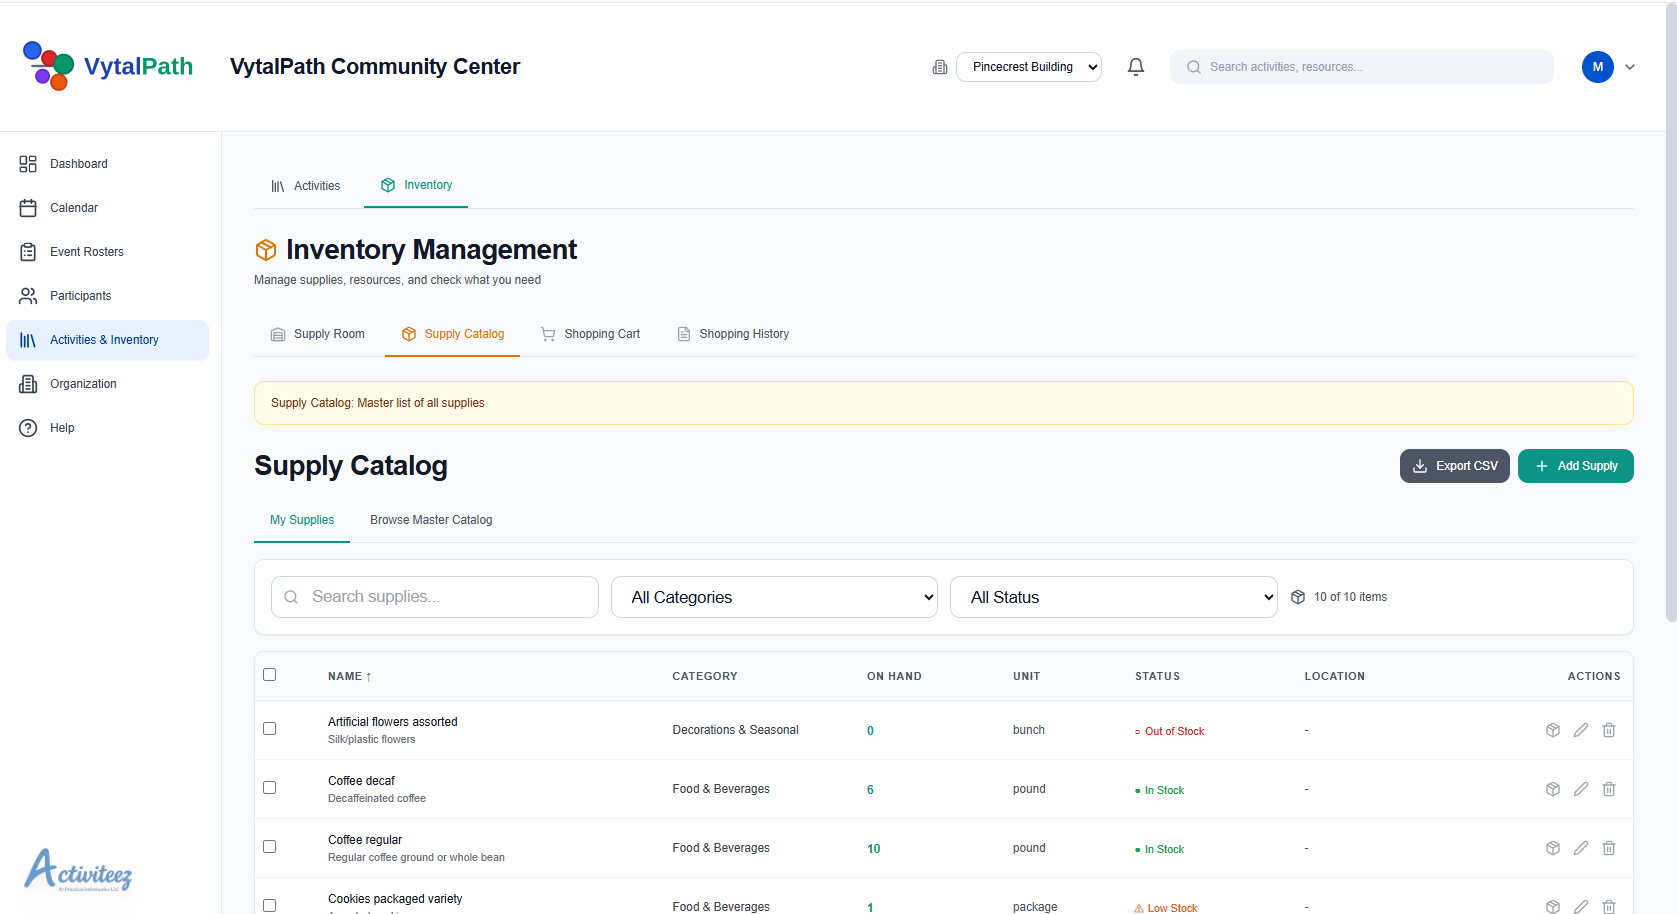The height and width of the screenshot is (914, 1677).
Task: Select the package icon for Coffee decaf row
Action: point(1553,789)
